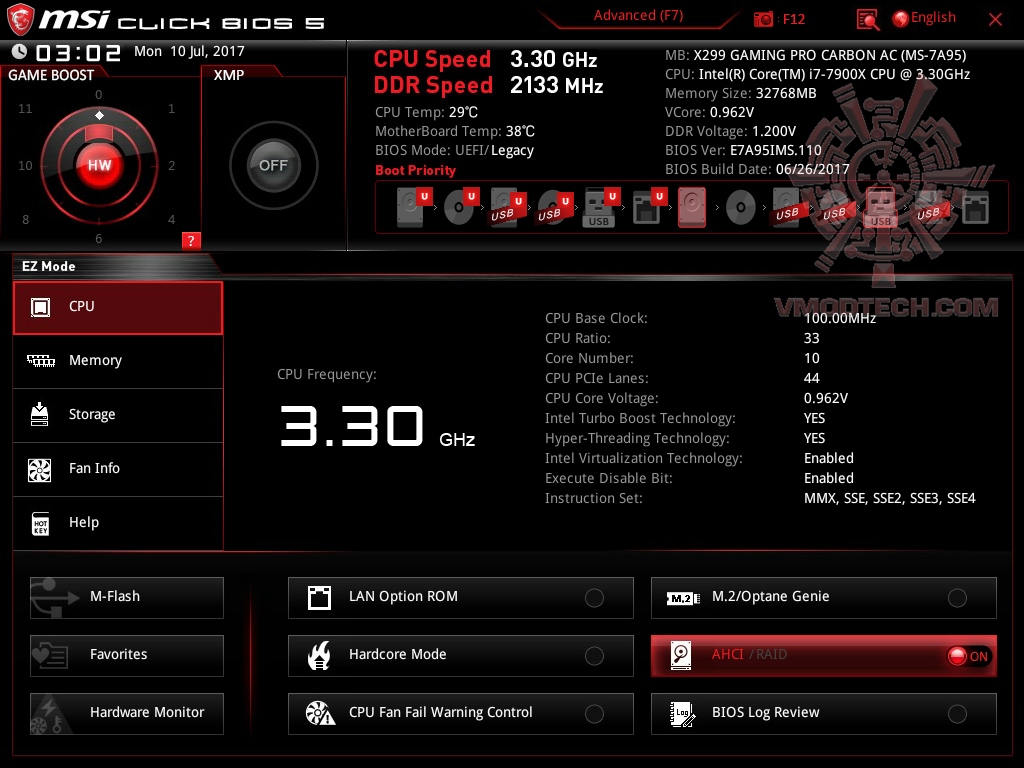Select the UEFI USB key boot device
This screenshot has height=768, width=1024.
(x=601, y=207)
